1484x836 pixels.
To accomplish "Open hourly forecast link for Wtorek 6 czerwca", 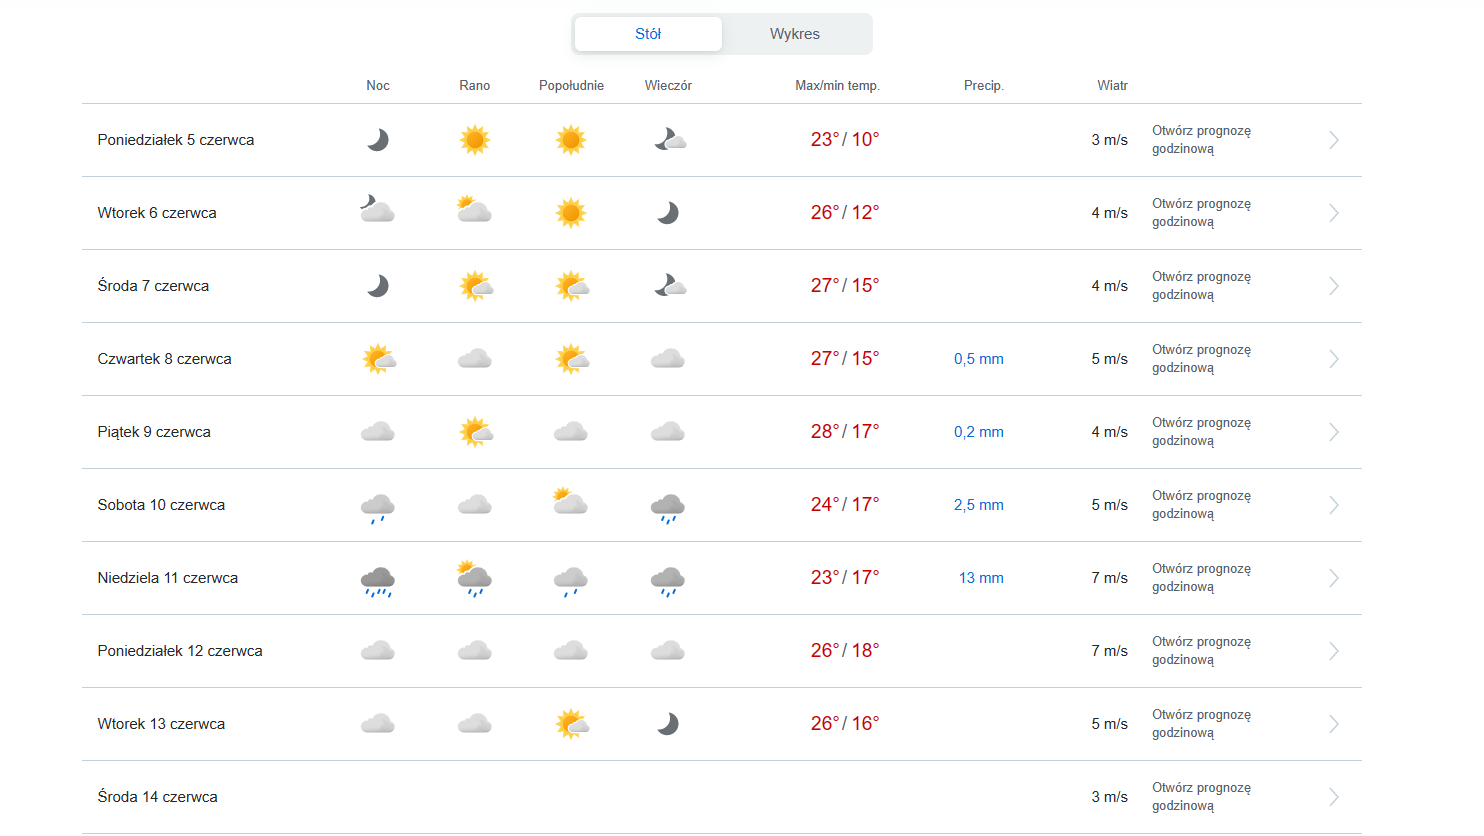I will point(1201,213).
